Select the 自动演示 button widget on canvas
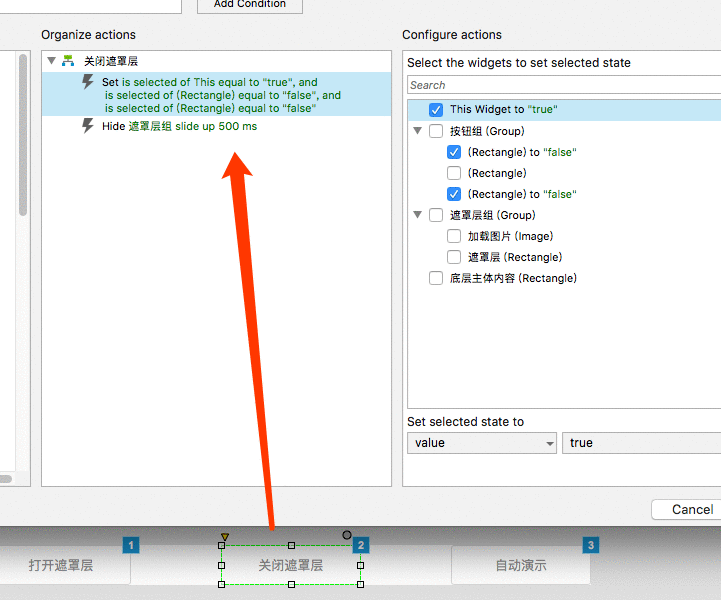The image size is (721, 600). (521, 565)
